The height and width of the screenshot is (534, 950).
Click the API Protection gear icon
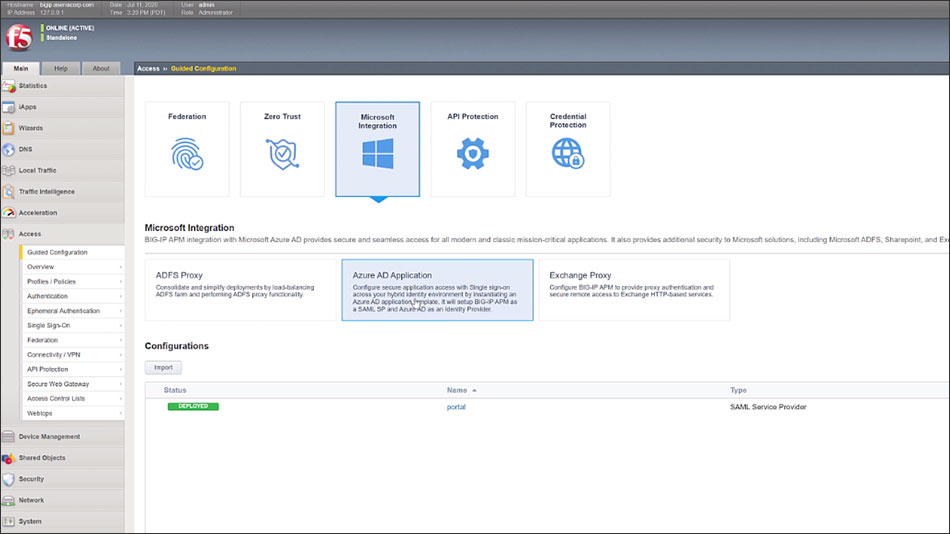coord(473,153)
